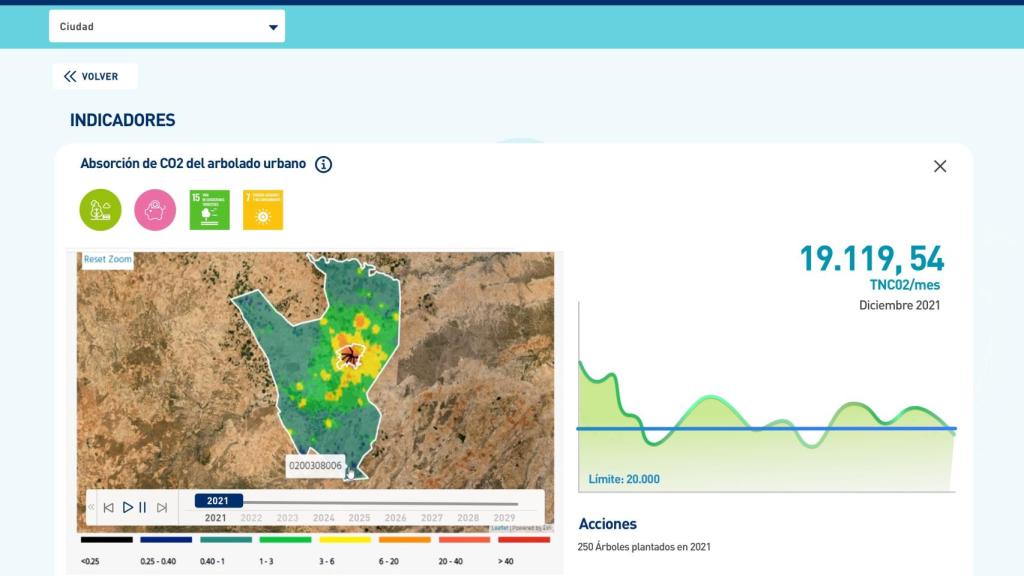Click the info icon beside the indicator title

pos(323,164)
